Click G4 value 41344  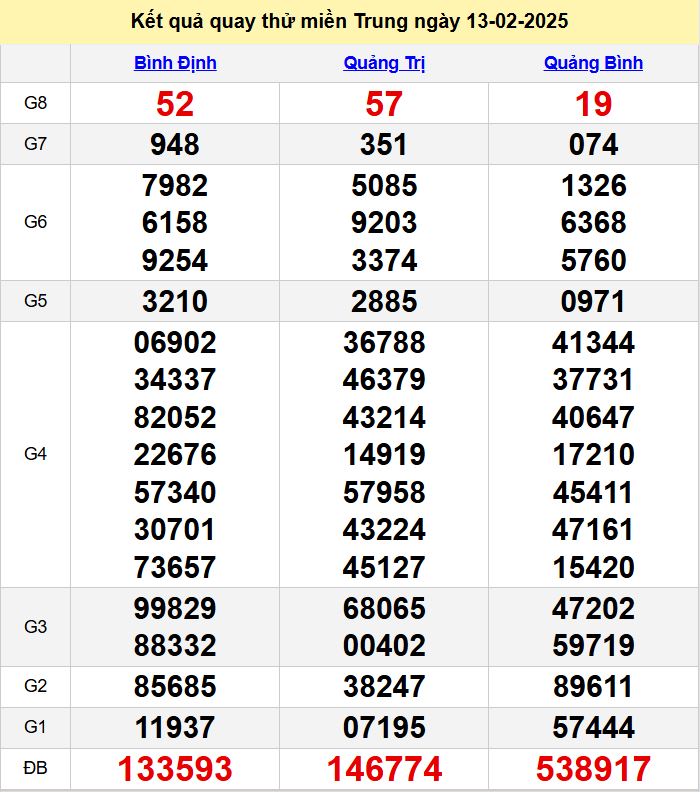pyautogui.click(x=593, y=342)
